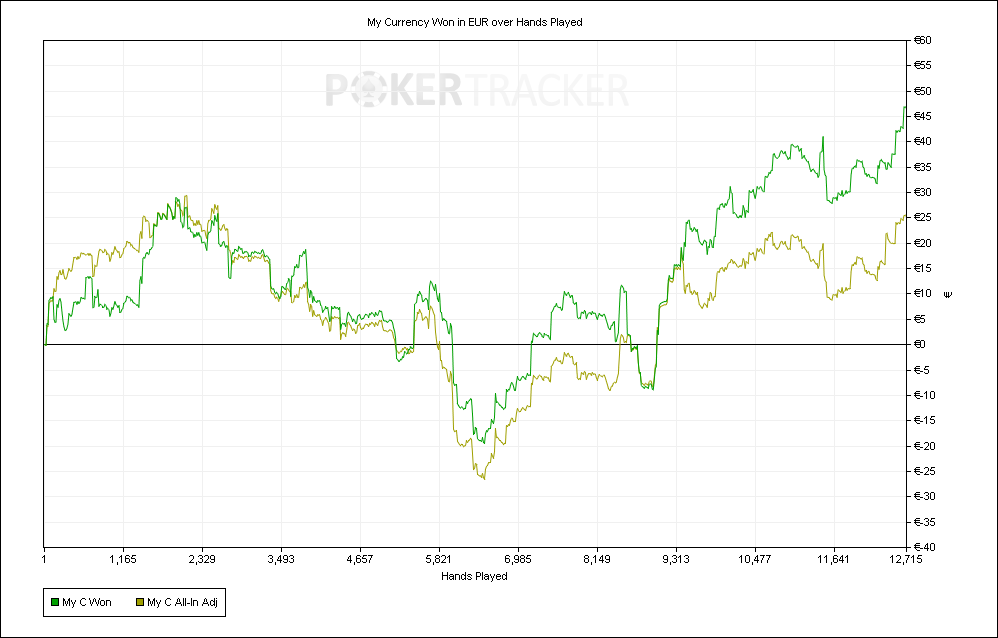The image size is (998, 638).
Task: Click the €15 y-axis label
Action: coord(922,268)
